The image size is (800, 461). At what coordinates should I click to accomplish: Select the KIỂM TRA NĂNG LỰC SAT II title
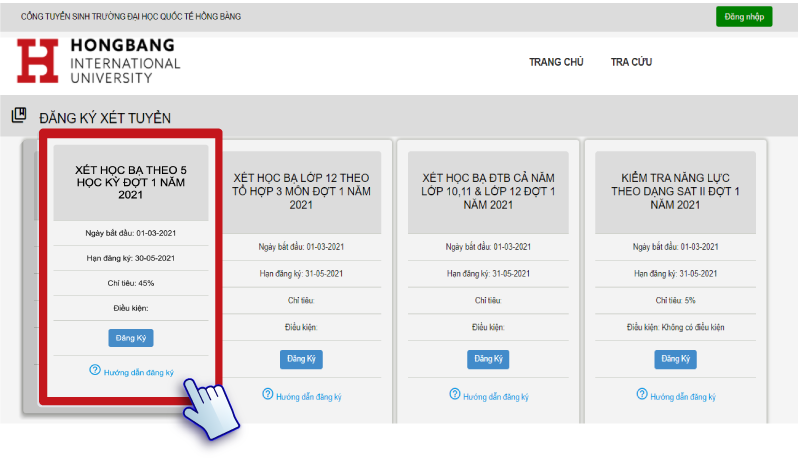[676, 191]
